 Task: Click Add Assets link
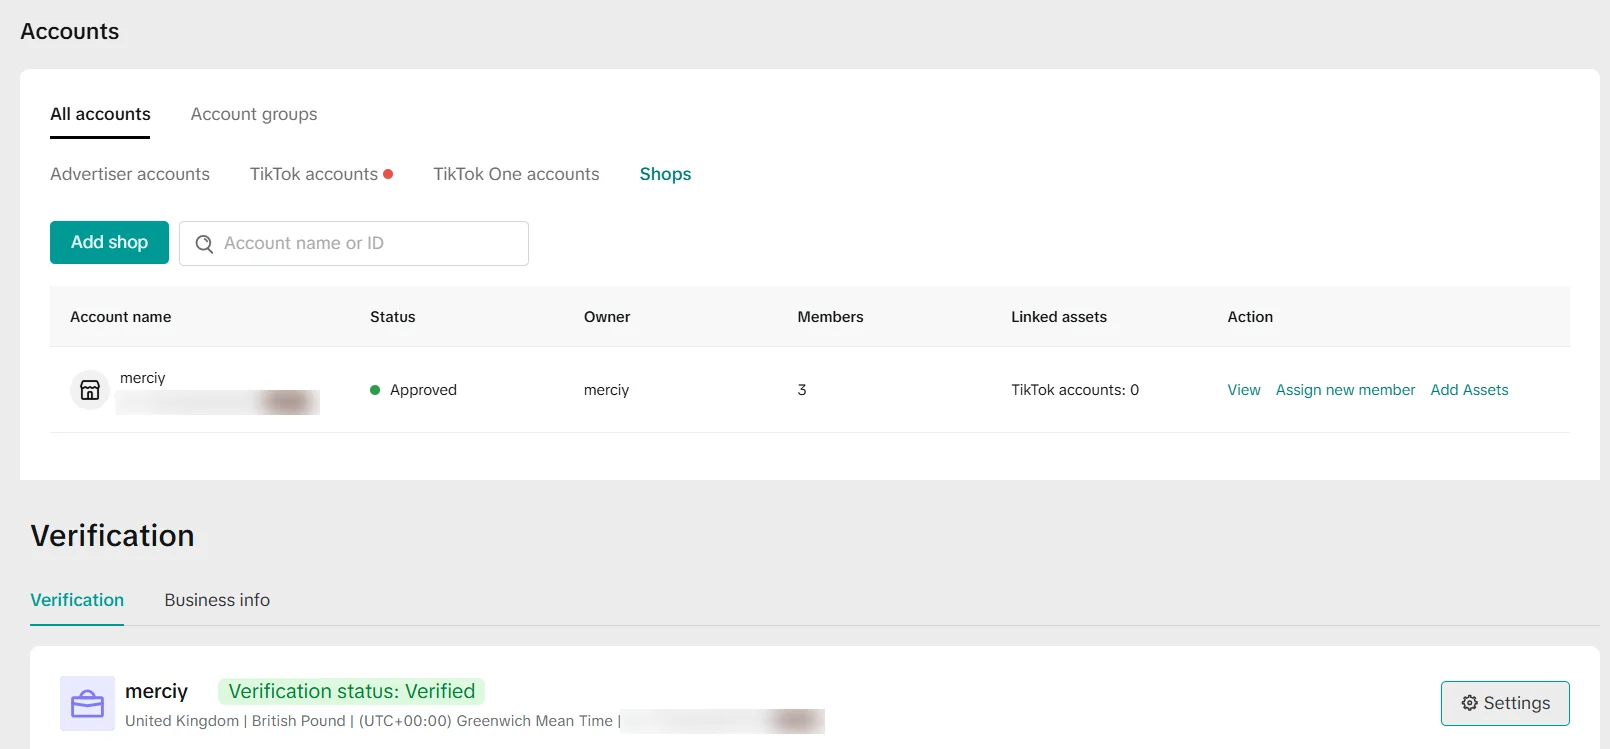(x=1469, y=390)
